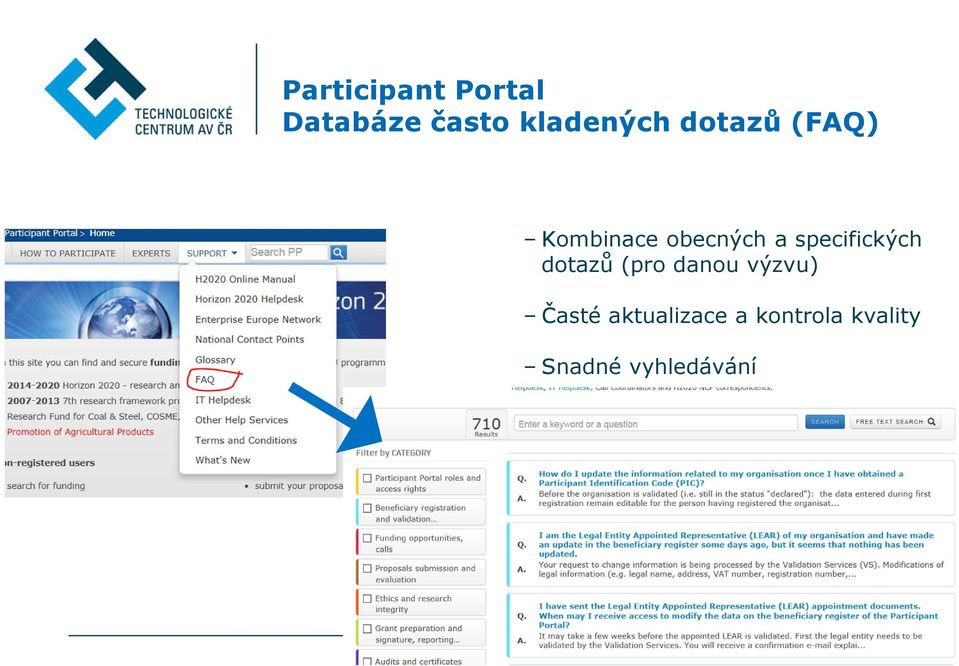
Task: Click the blue SEARCH button in FAQ
Action: [824, 422]
